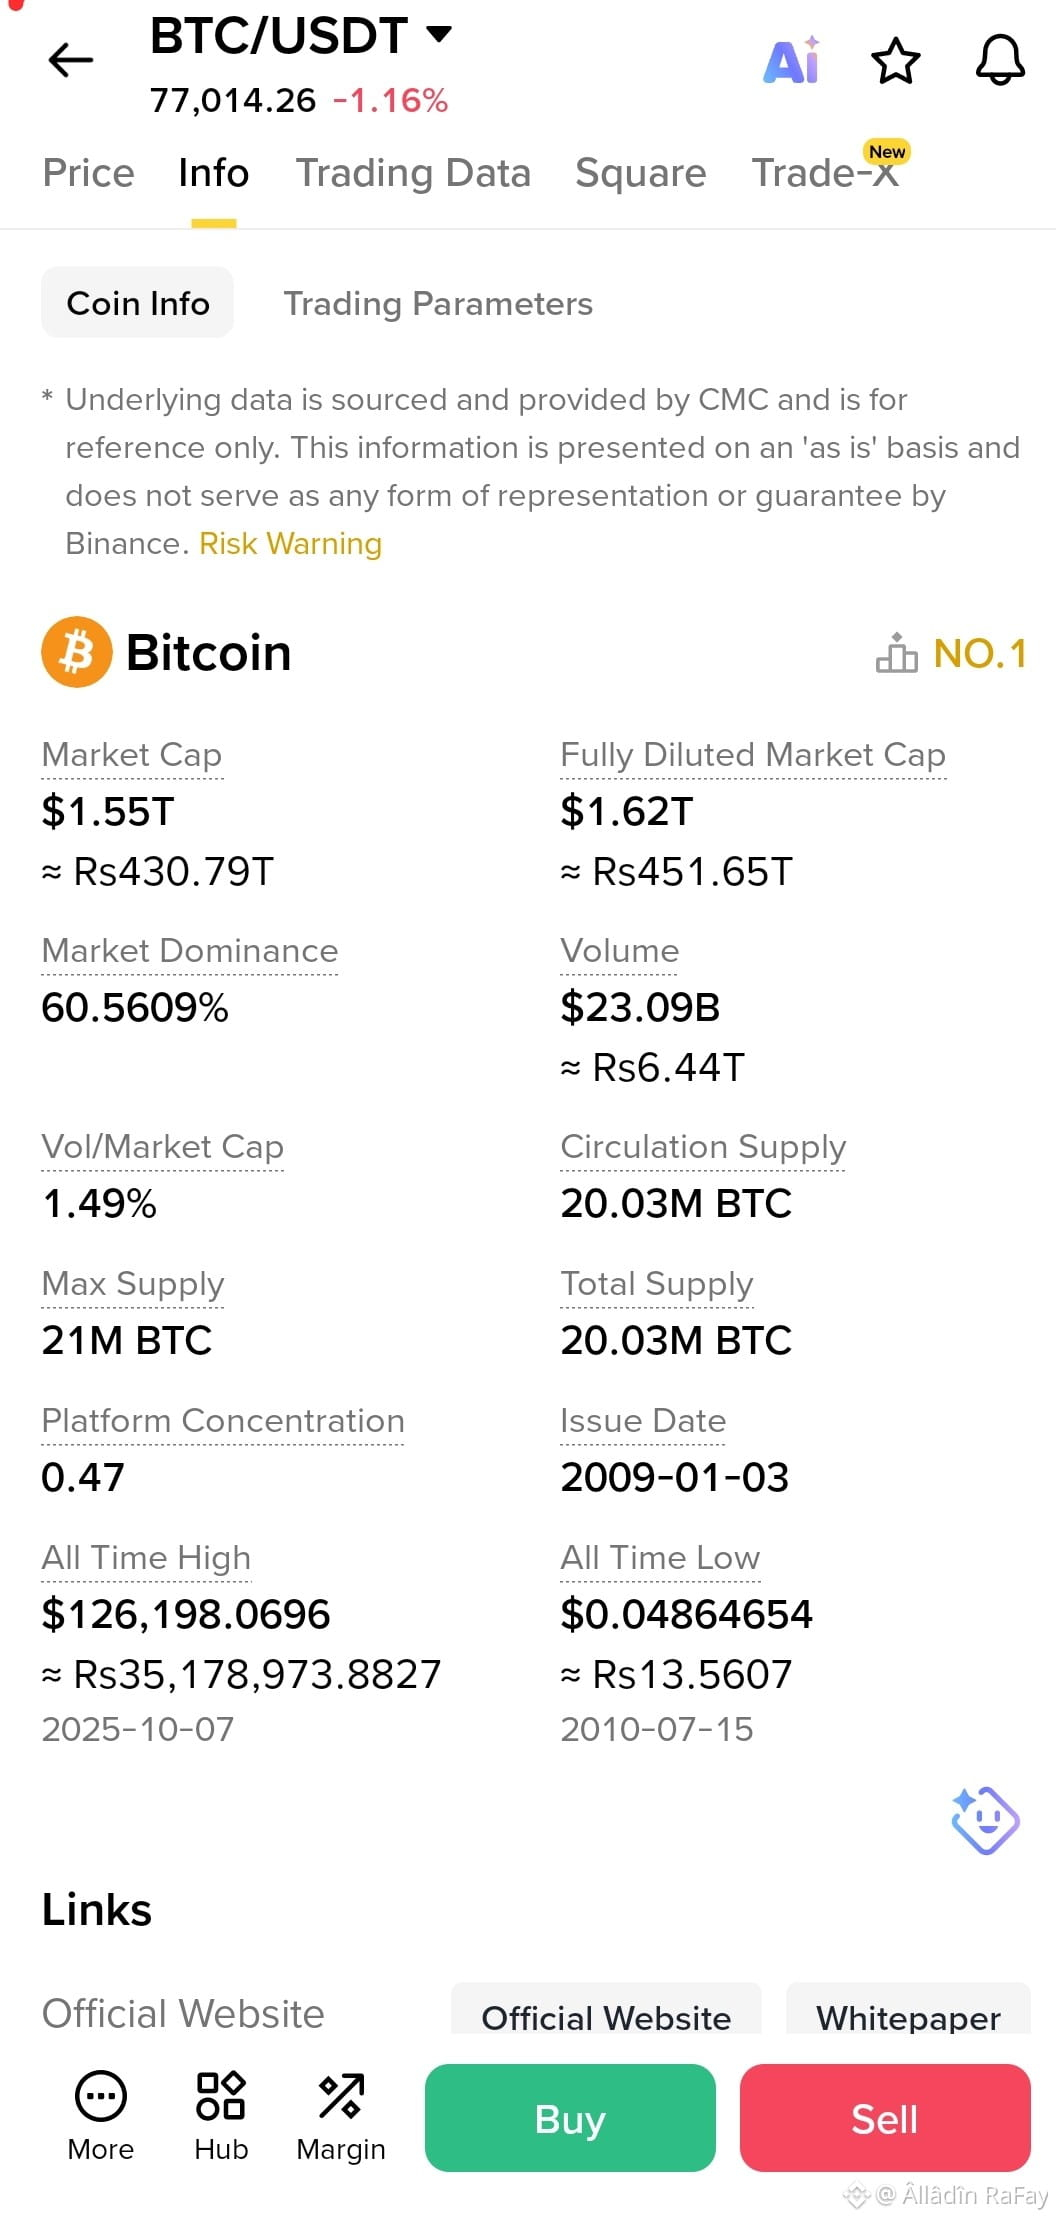Open BTC/USDT pair dropdown arrow
Image resolution: width=1056 pixels, height=2220 pixels.
coord(438,34)
